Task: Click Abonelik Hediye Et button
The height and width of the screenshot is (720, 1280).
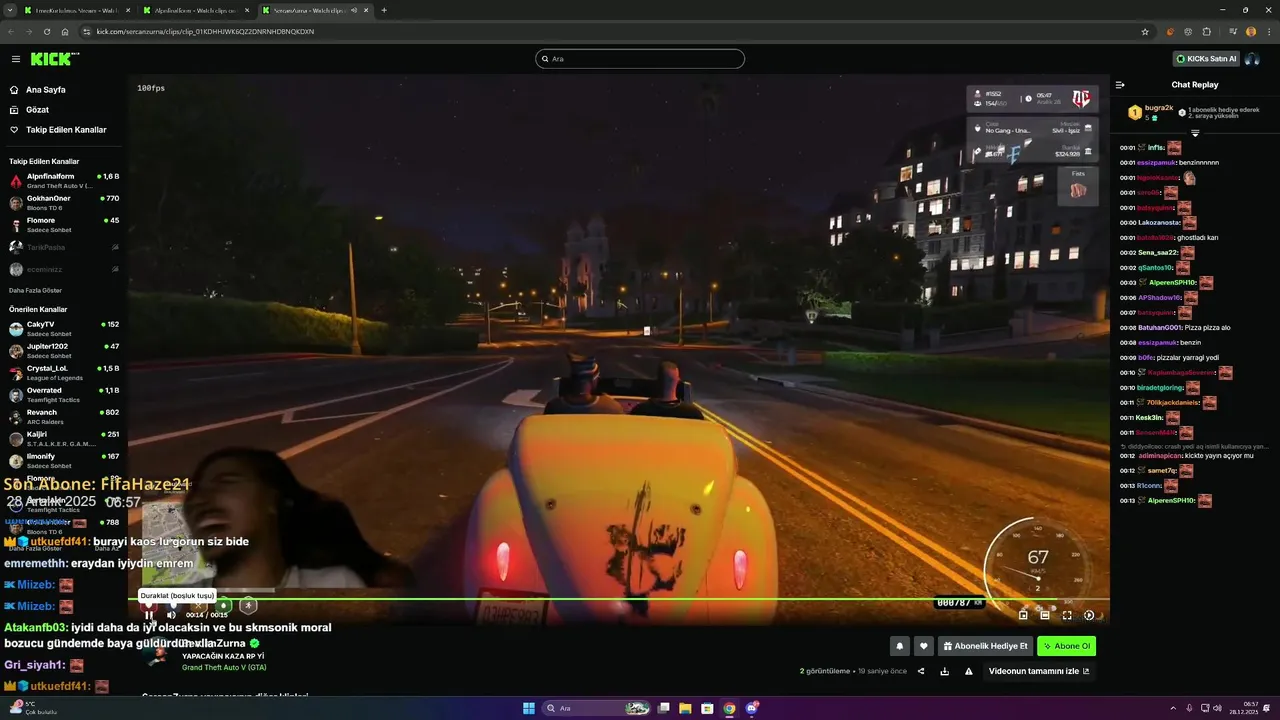Action: [x=985, y=646]
